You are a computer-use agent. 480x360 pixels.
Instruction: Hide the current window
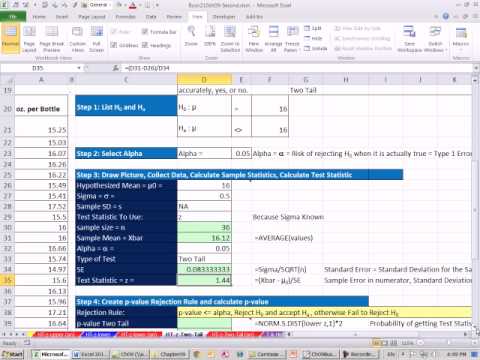[313, 38]
